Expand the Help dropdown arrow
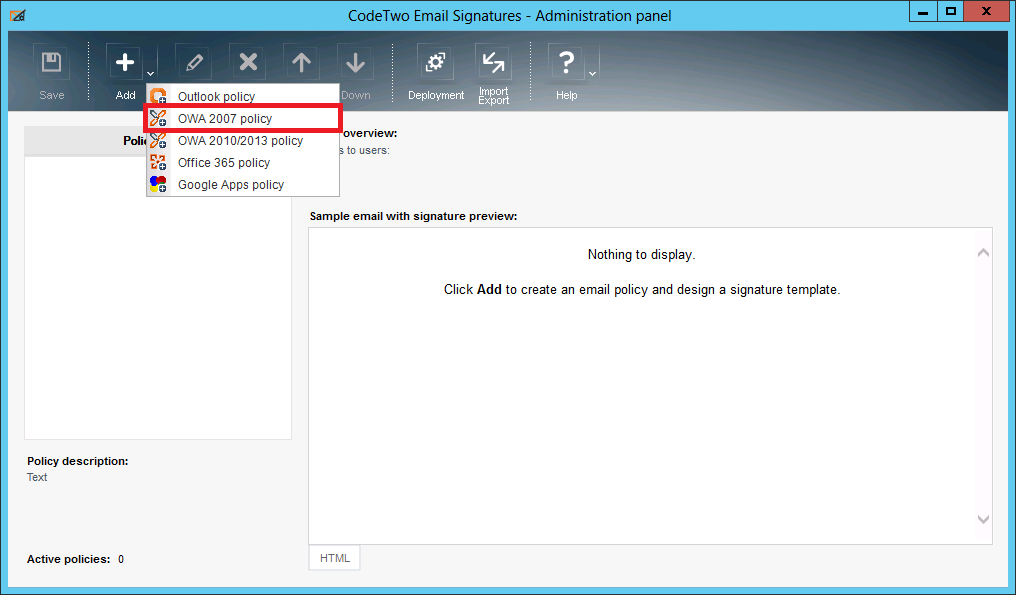1016x595 pixels. click(x=592, y=73)
